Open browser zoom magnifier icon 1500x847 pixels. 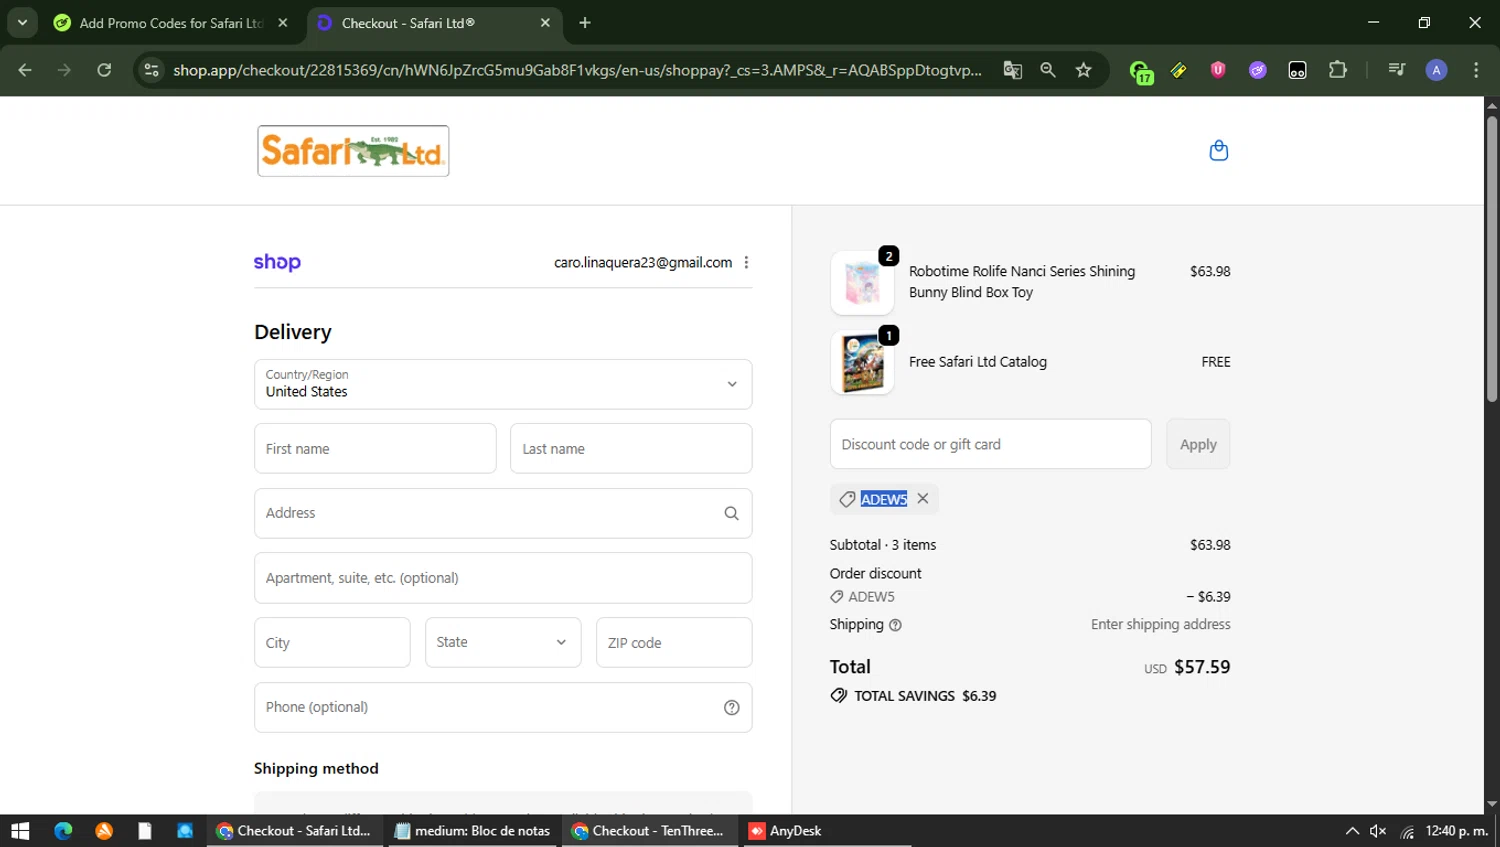pos(1047,70)
